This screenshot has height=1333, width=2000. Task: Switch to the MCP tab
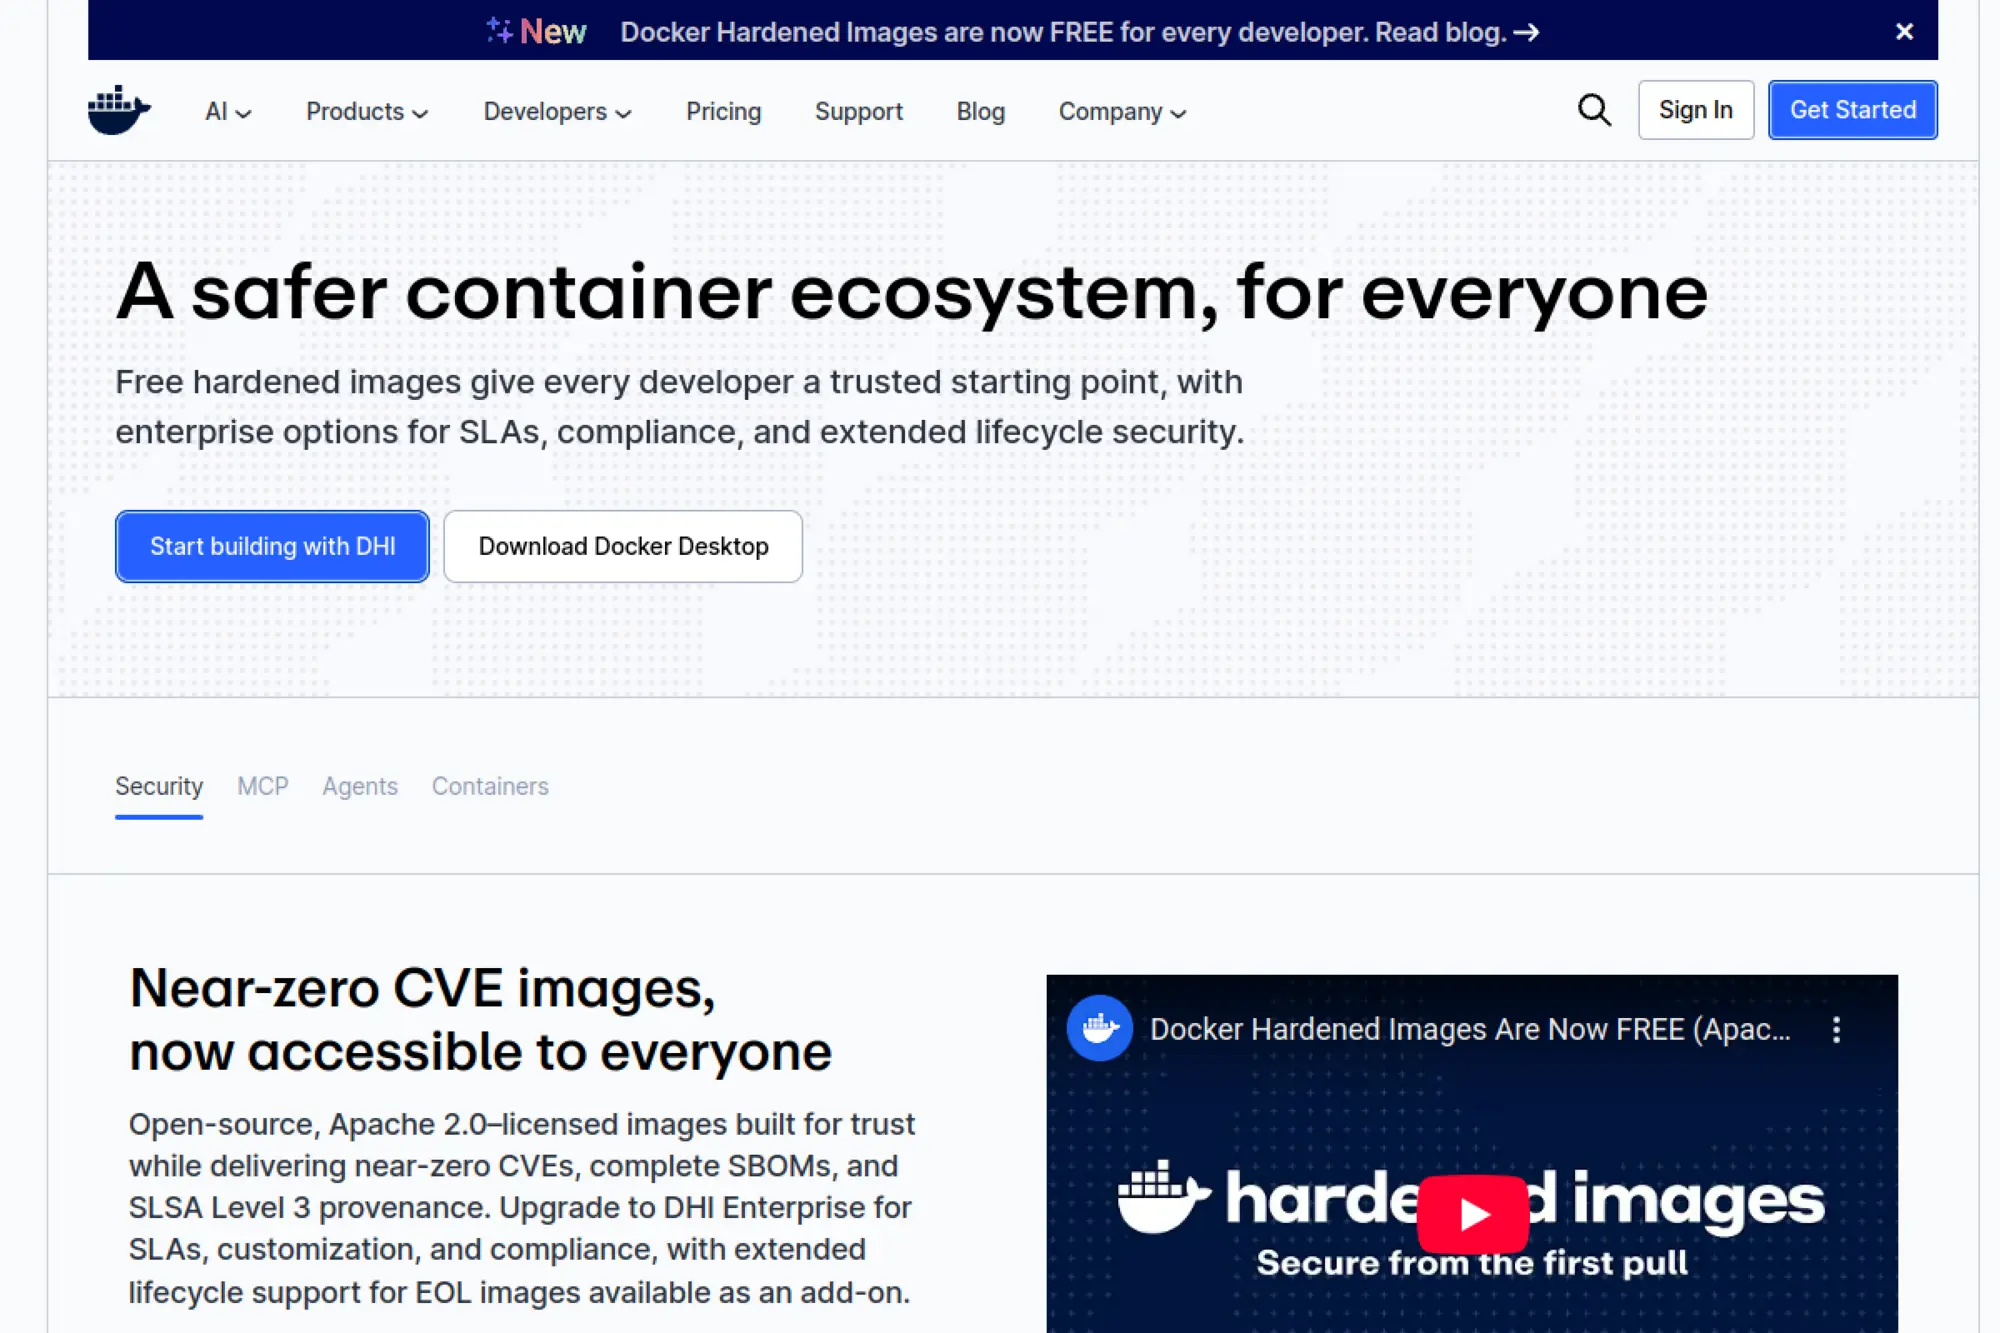click(262, 786)
